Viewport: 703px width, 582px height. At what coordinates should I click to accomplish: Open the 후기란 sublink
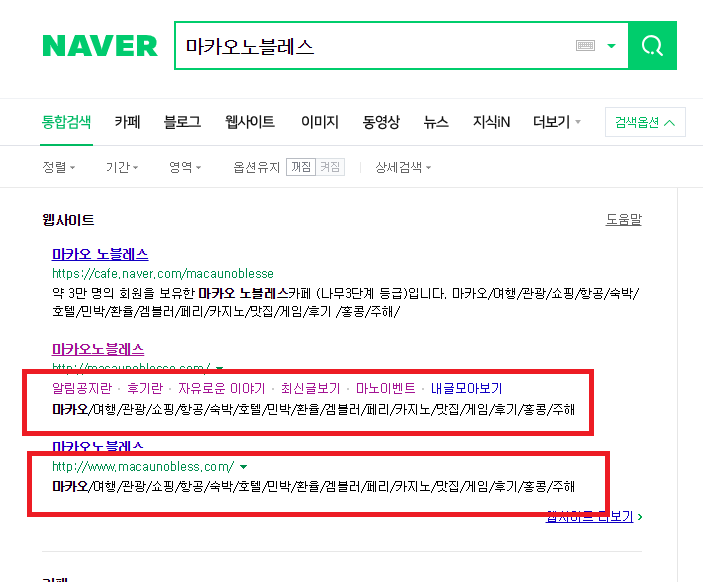pos(145,388)
